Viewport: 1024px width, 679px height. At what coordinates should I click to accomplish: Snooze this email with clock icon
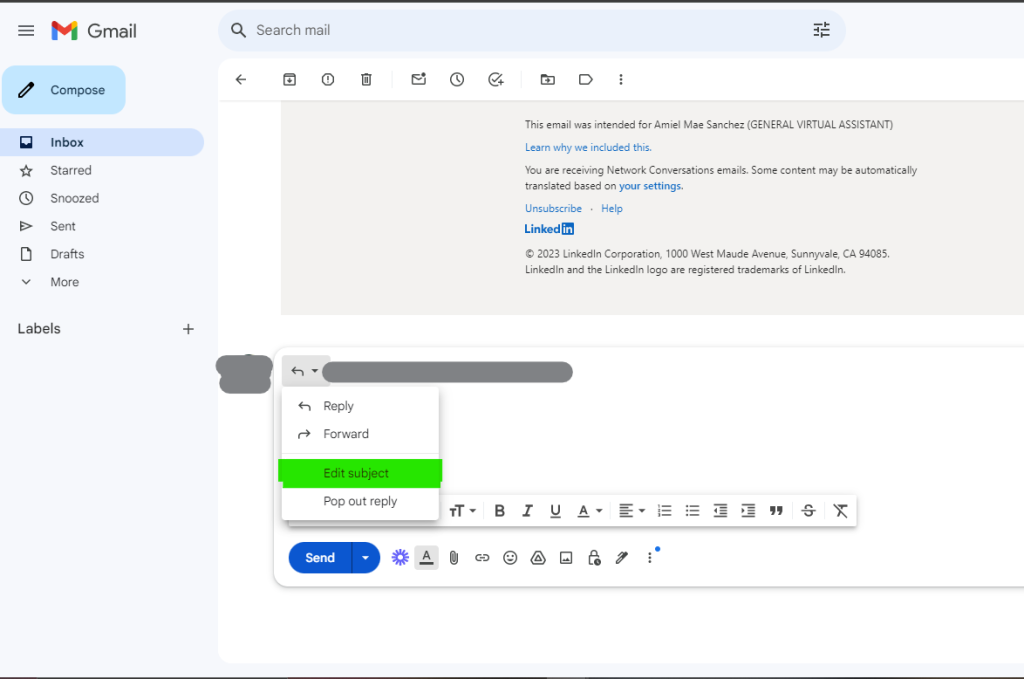pyautogui.click(x=457, y=80)
